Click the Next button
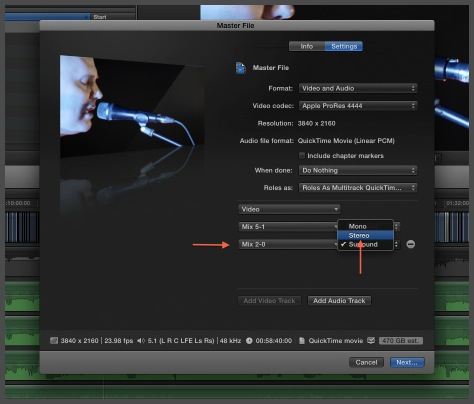474x404 pixels. coord(407,362)
